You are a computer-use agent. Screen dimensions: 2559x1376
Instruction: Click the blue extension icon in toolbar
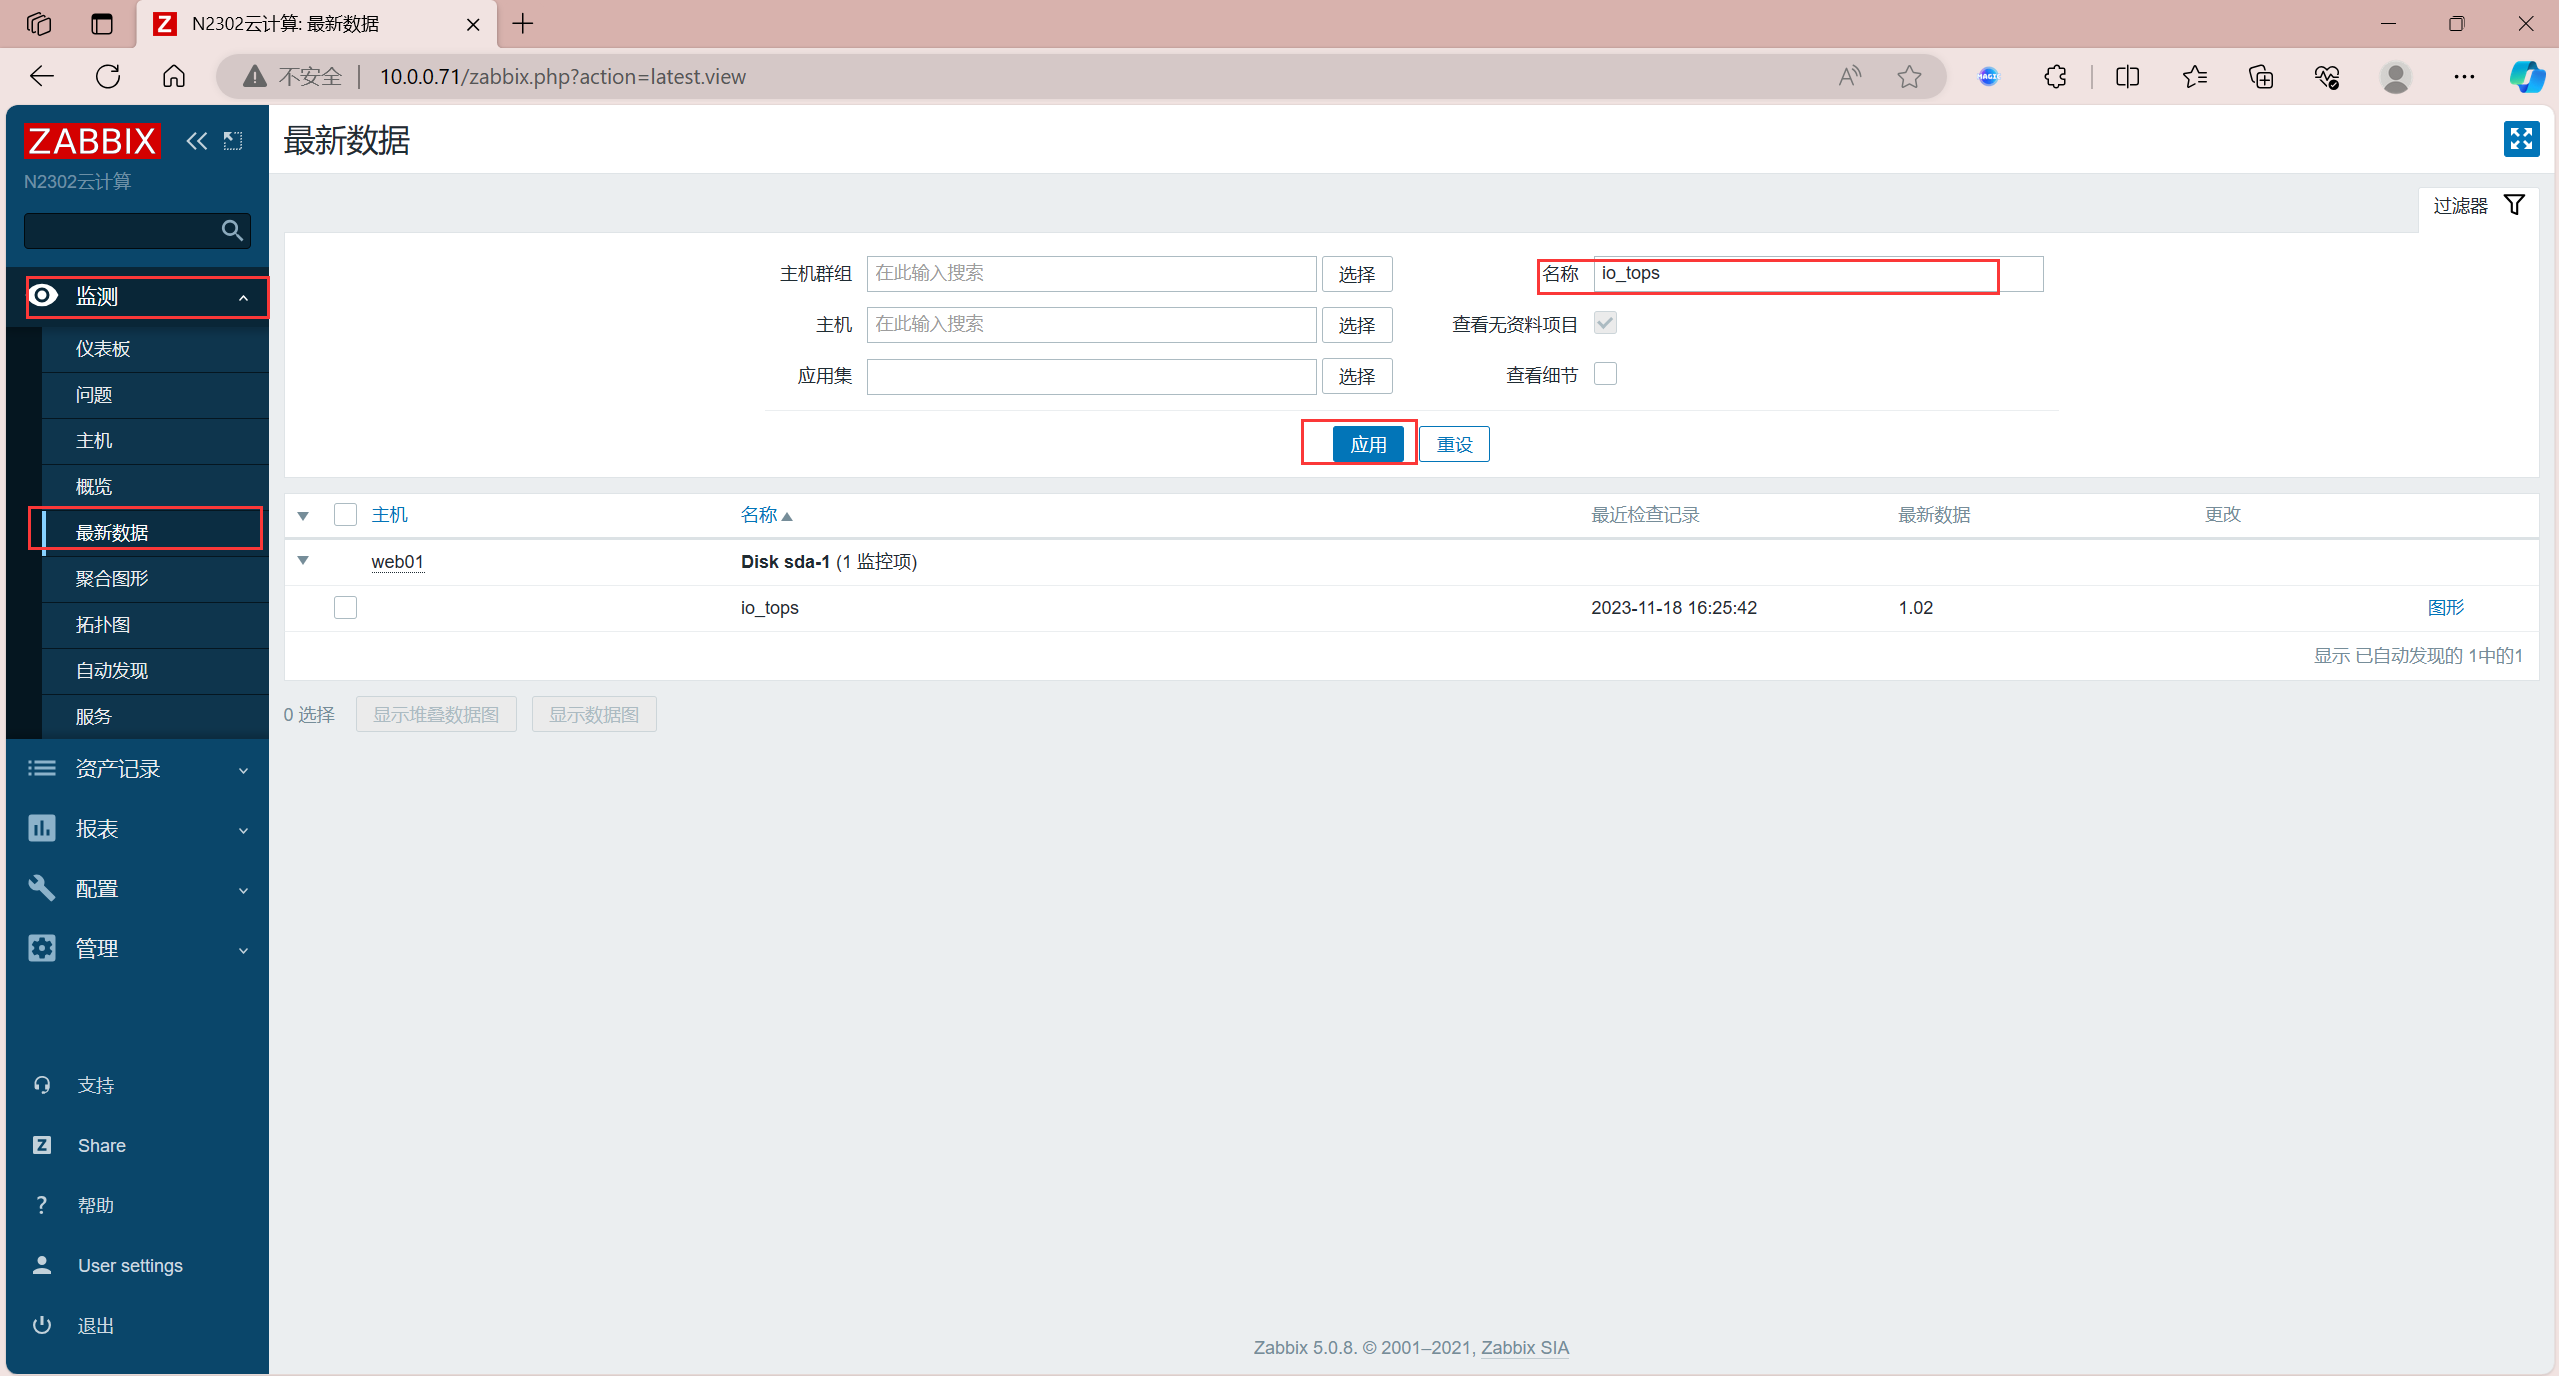tap(1988, 76)
